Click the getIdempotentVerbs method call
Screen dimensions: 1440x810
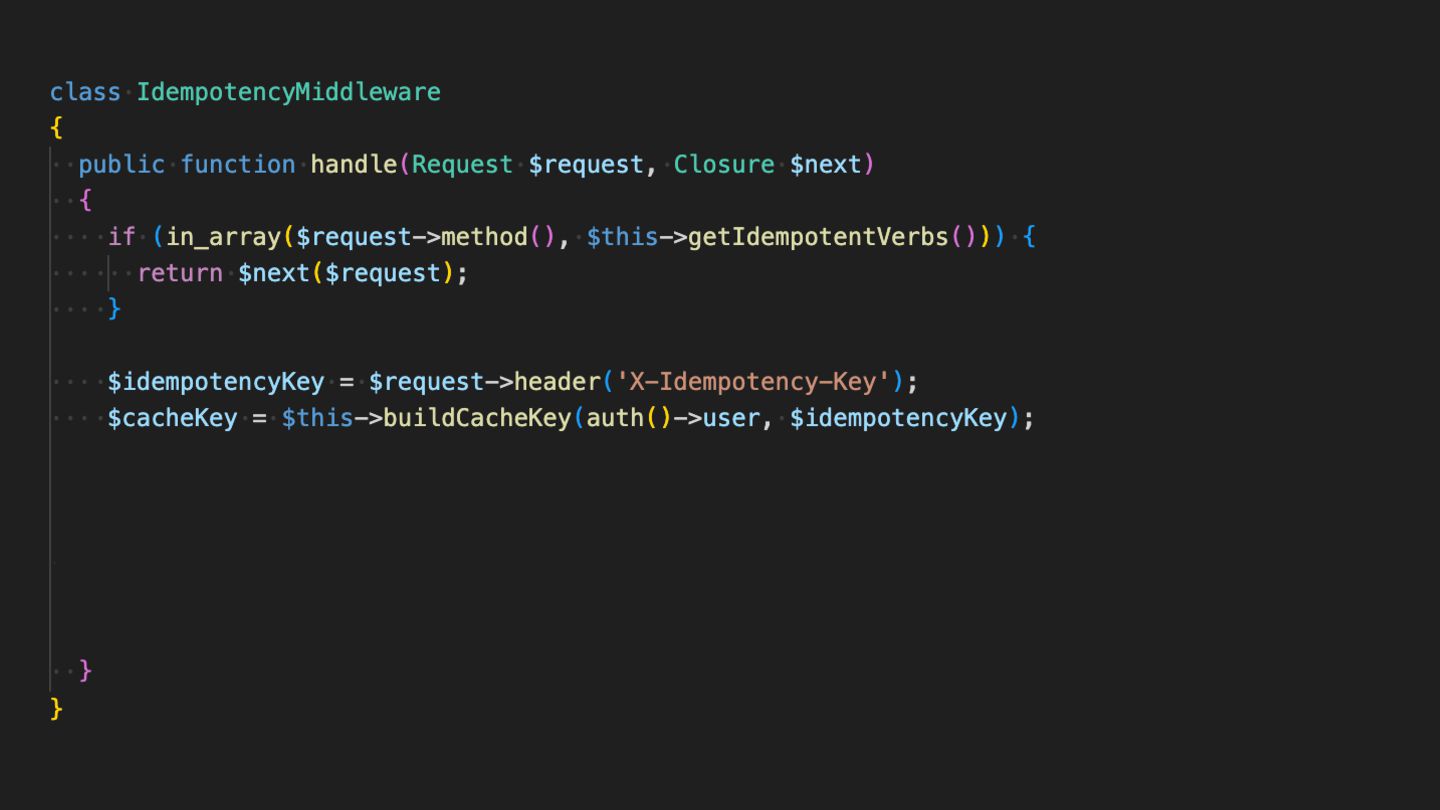point(818,237)
